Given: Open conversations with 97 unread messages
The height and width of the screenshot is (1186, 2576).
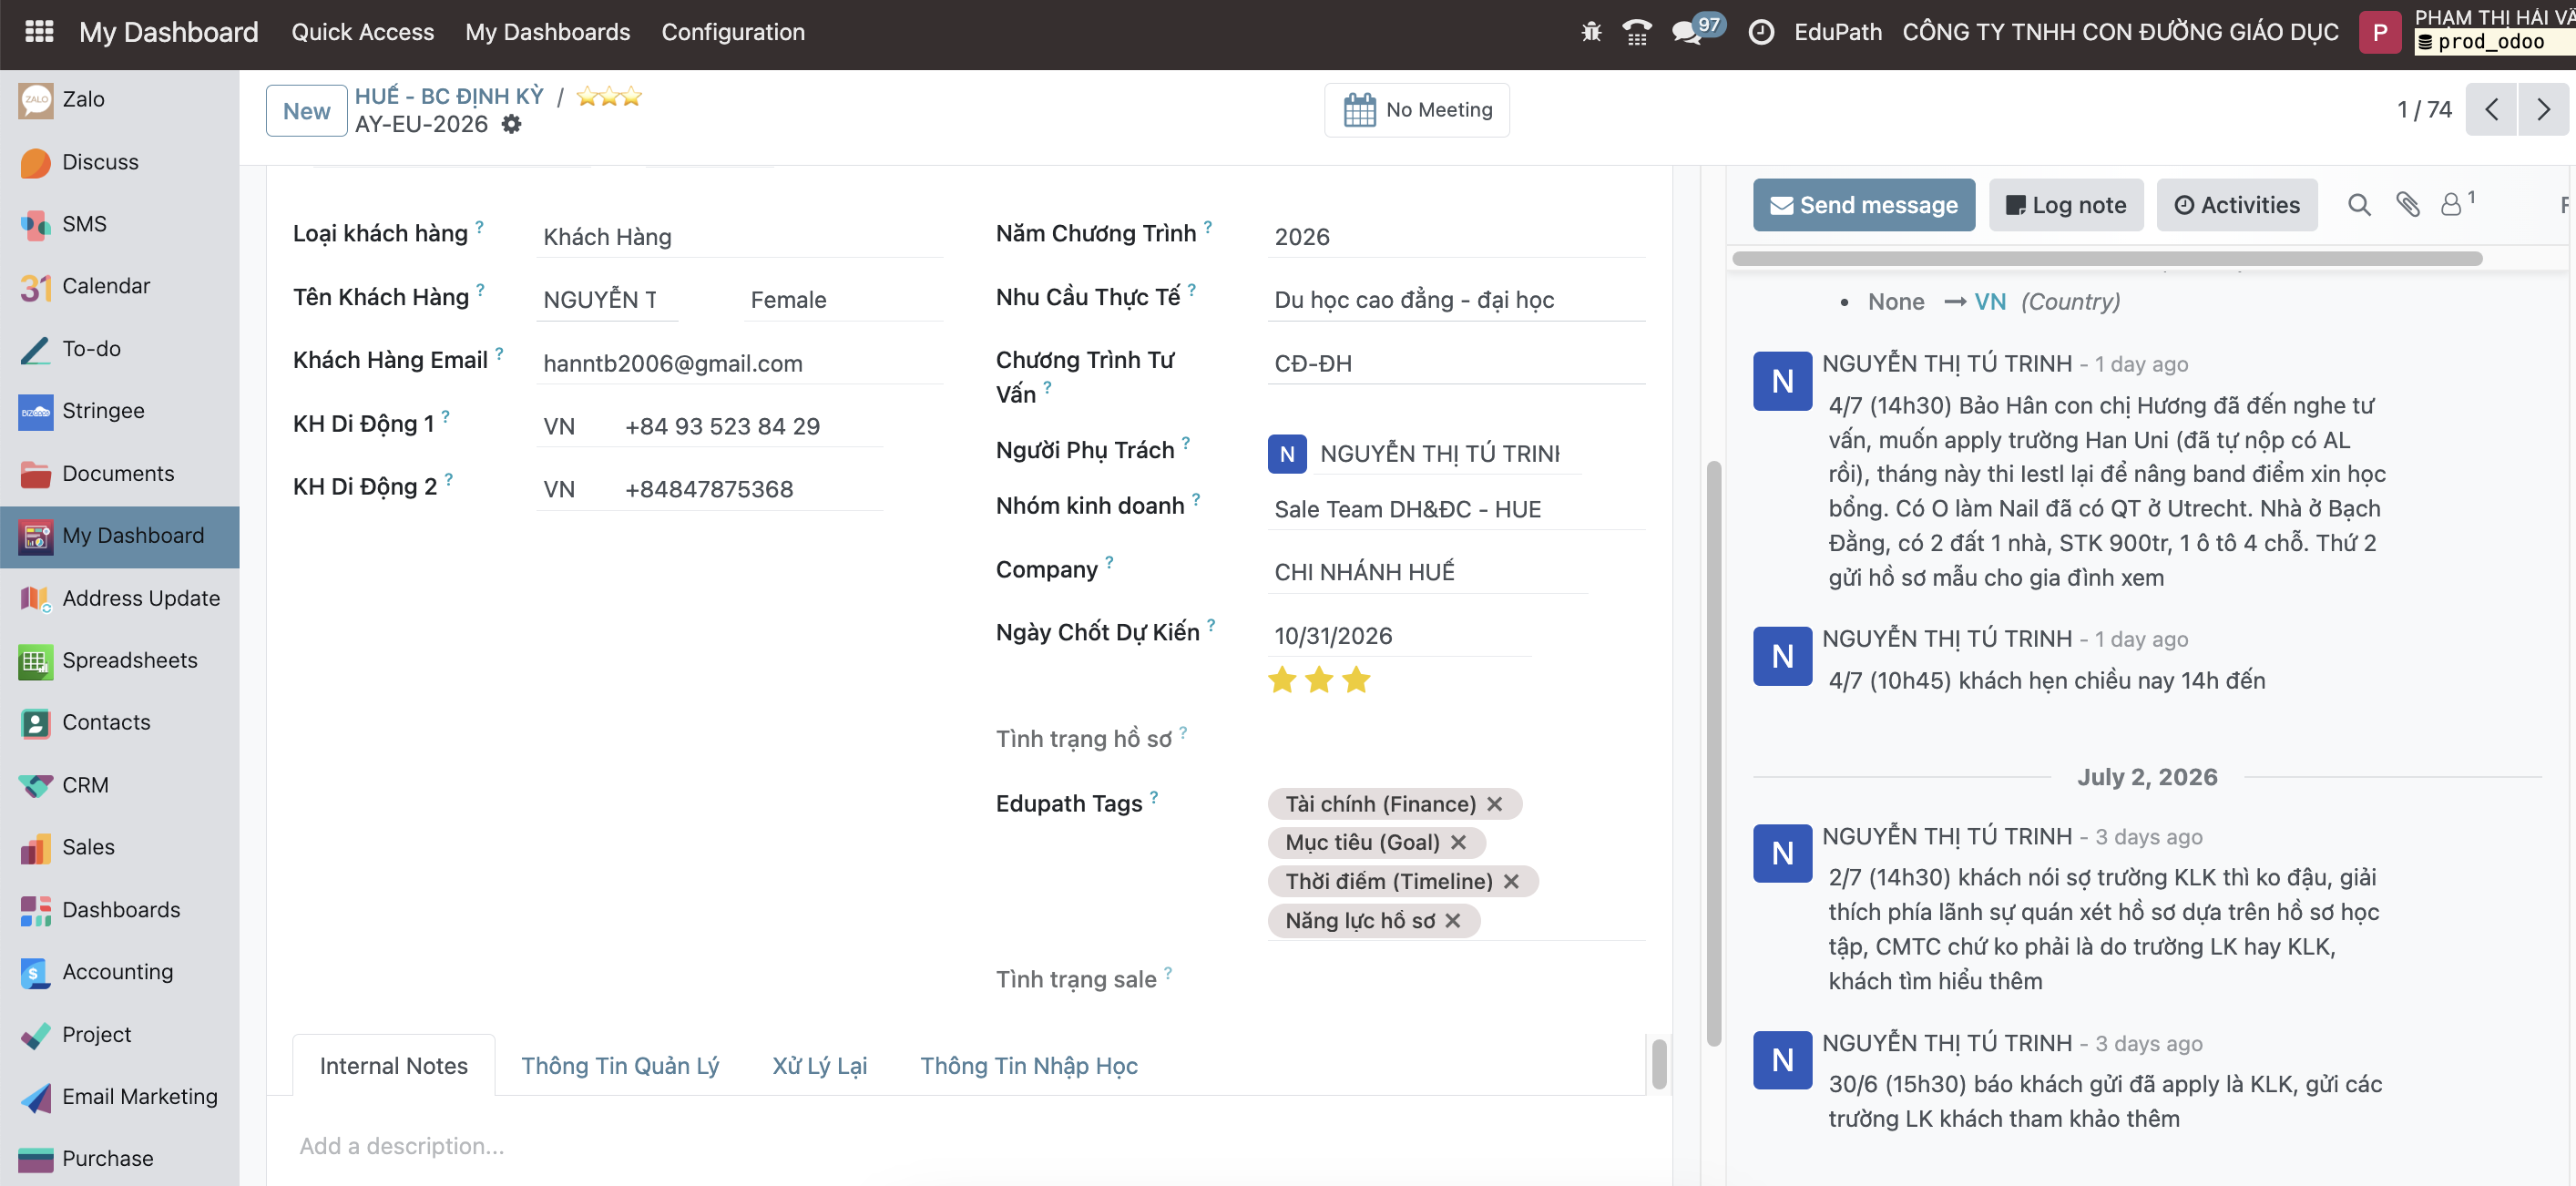Looking at the screenshot, I should [x=1697, y=30].
